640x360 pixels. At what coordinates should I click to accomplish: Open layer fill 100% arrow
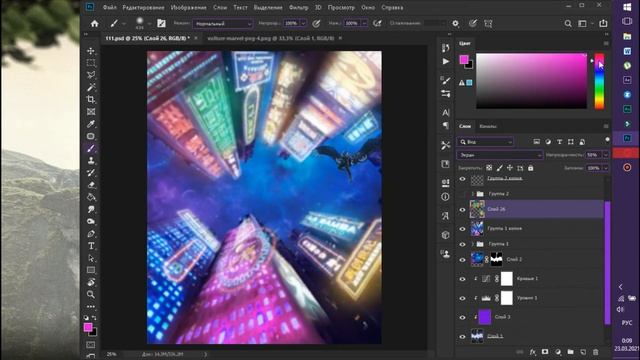[606, 168]
